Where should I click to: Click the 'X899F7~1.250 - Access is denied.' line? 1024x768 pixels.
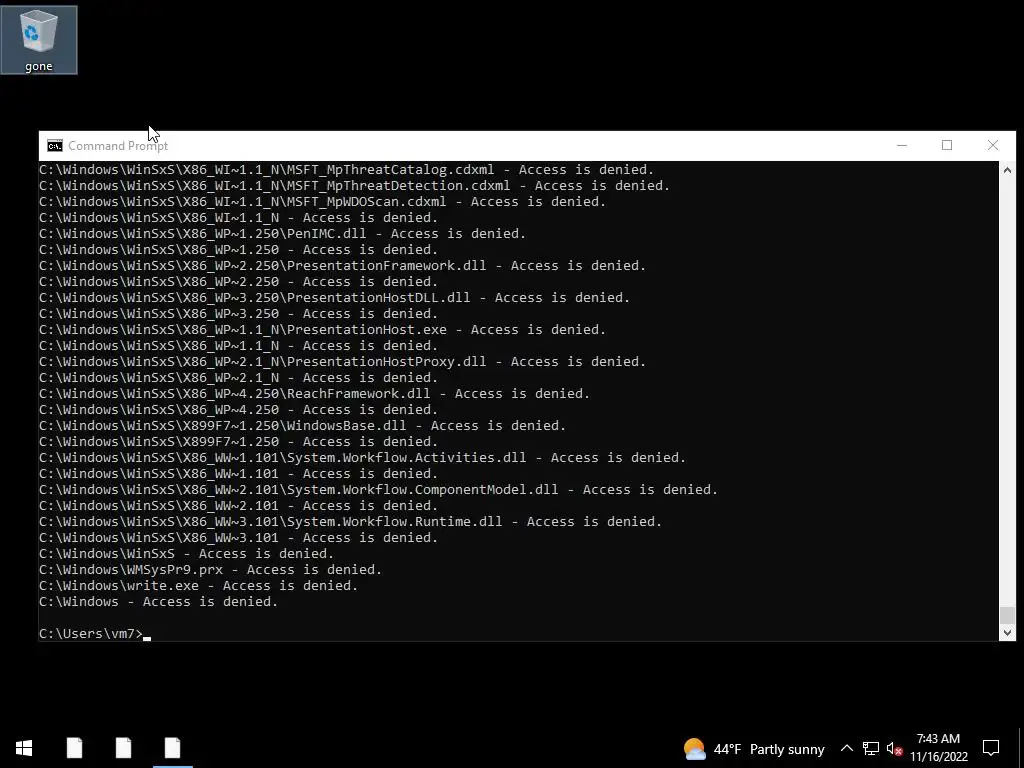click(x=238, y=441)
